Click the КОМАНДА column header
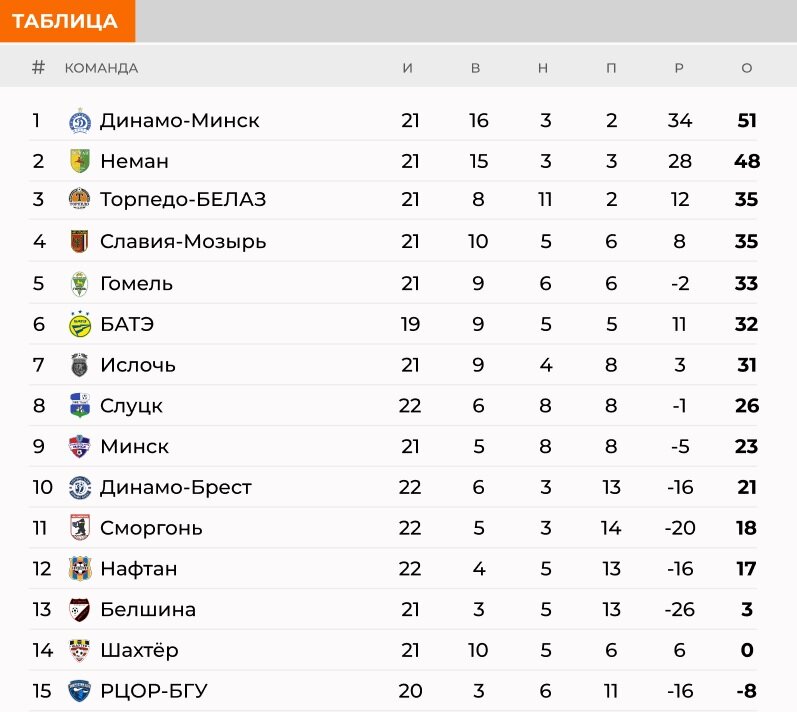Image resolution: width=797 pixels, height=712 pixels. [x=101, y=68]
